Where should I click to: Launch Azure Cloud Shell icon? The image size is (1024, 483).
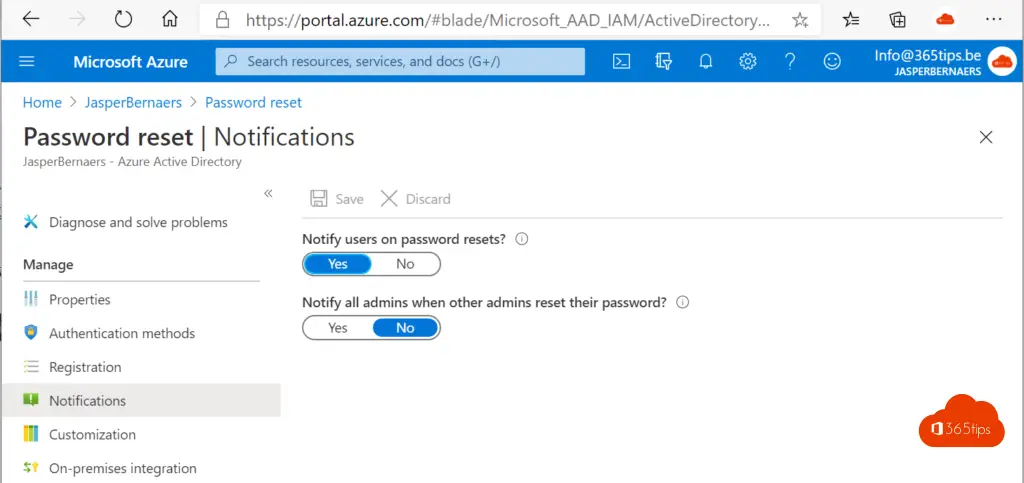[x=621, y=61]
